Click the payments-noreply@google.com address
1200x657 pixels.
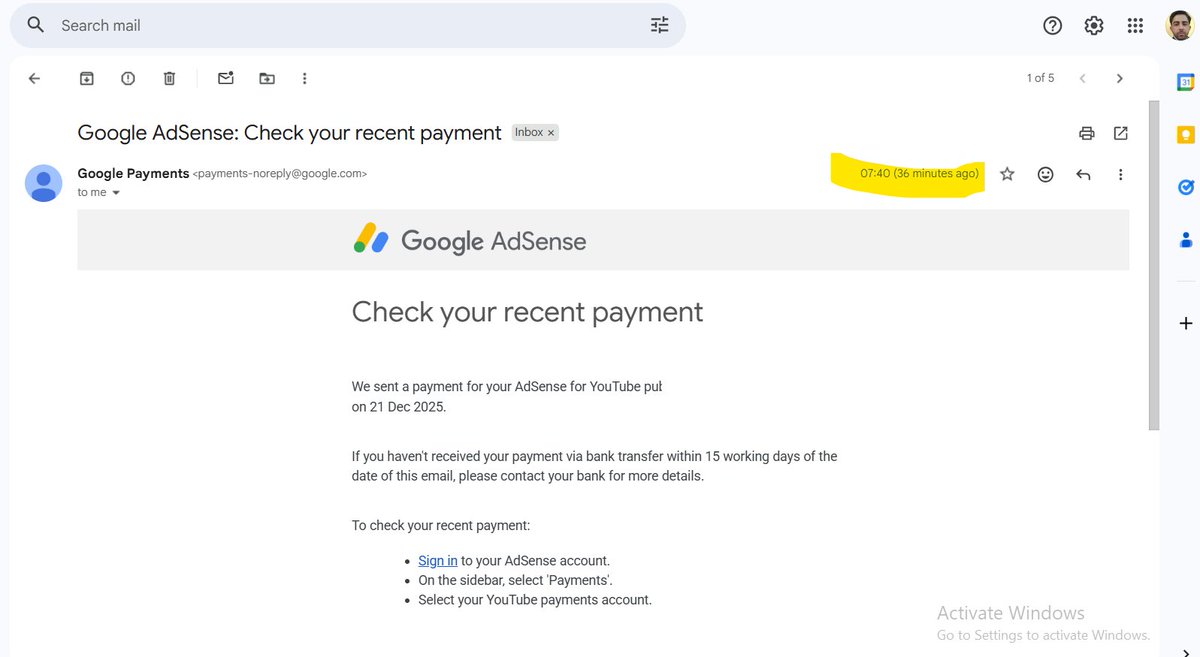[280, 174]
